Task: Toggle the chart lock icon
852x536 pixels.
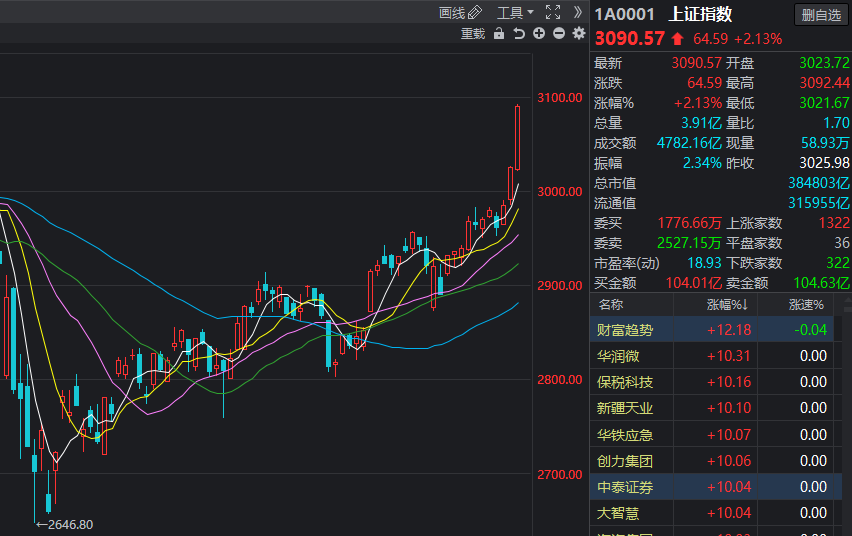Action: pos(499,34)
